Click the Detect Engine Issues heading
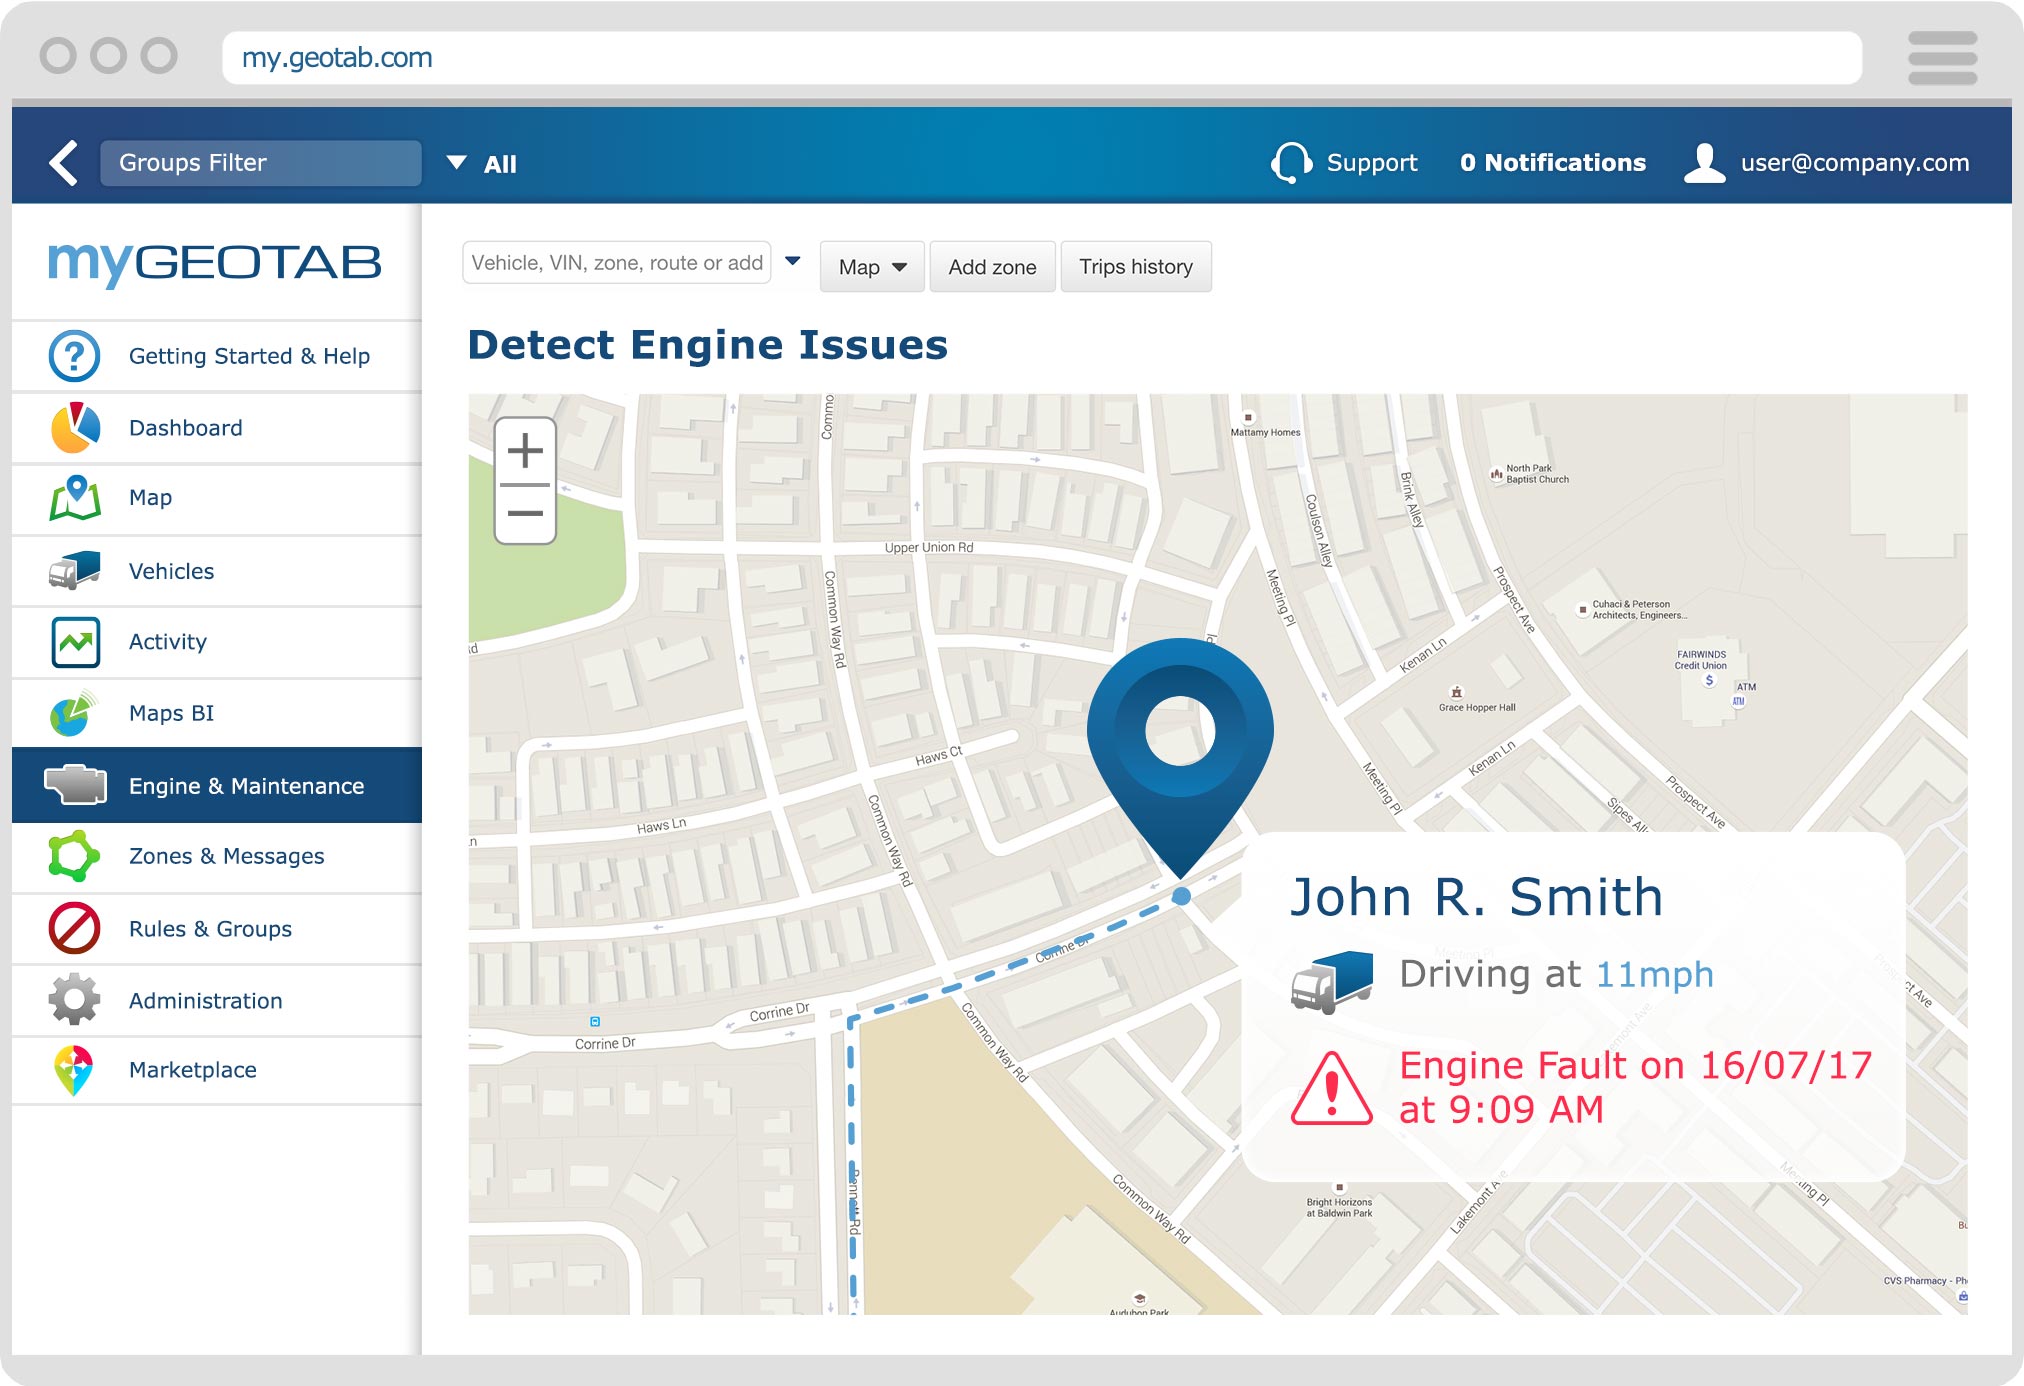 click(x=708, y=345)
